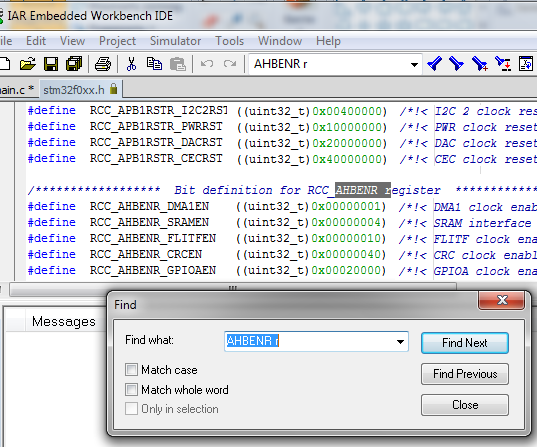Click the Close button in Find dialog

[x=465, y=405]
